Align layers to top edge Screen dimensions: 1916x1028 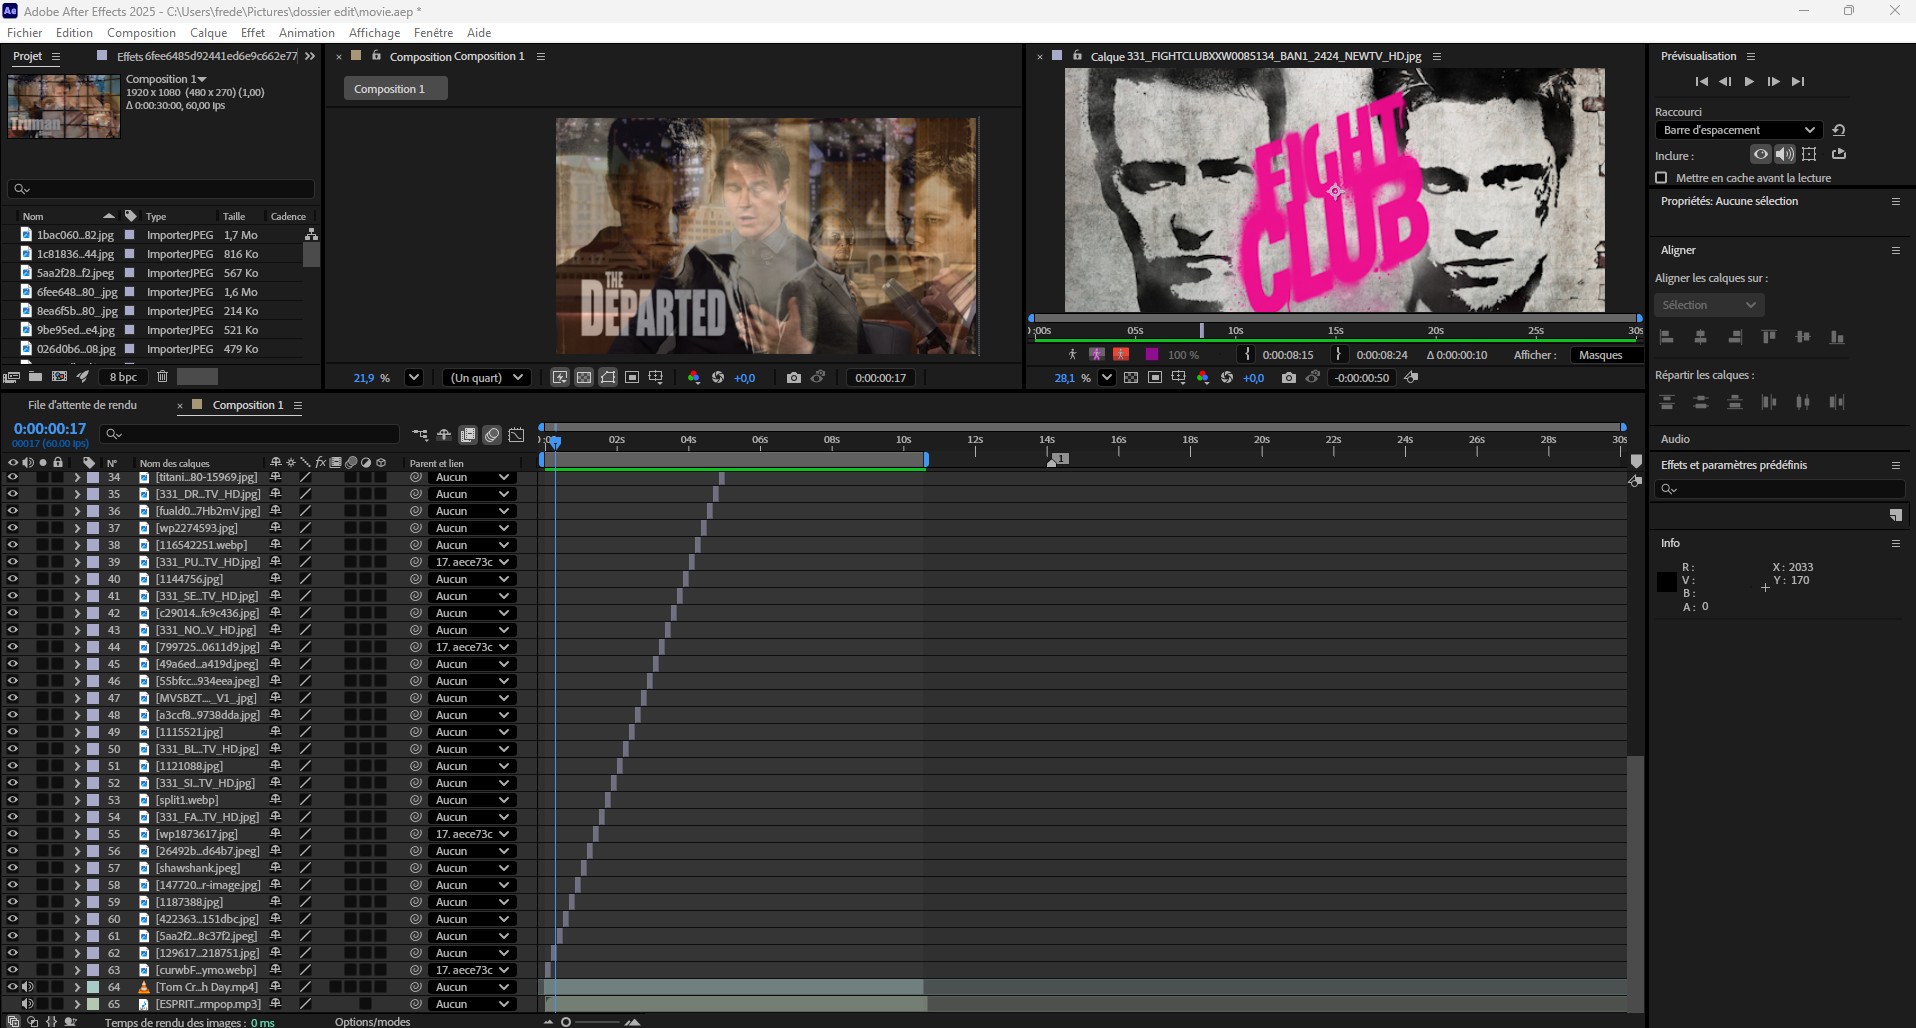(1769, 338)
